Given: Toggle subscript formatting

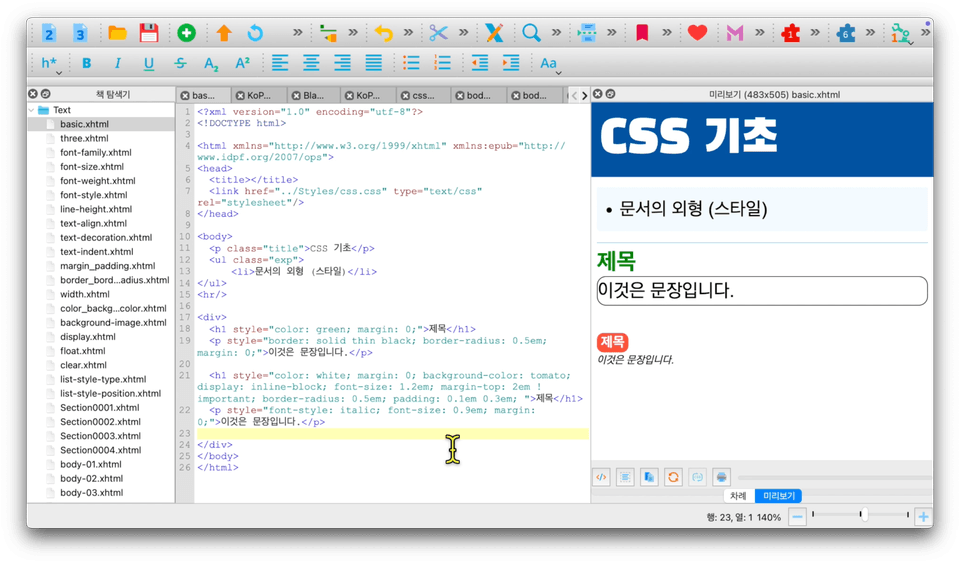Looking at the screenshot, I should point(211,64).
